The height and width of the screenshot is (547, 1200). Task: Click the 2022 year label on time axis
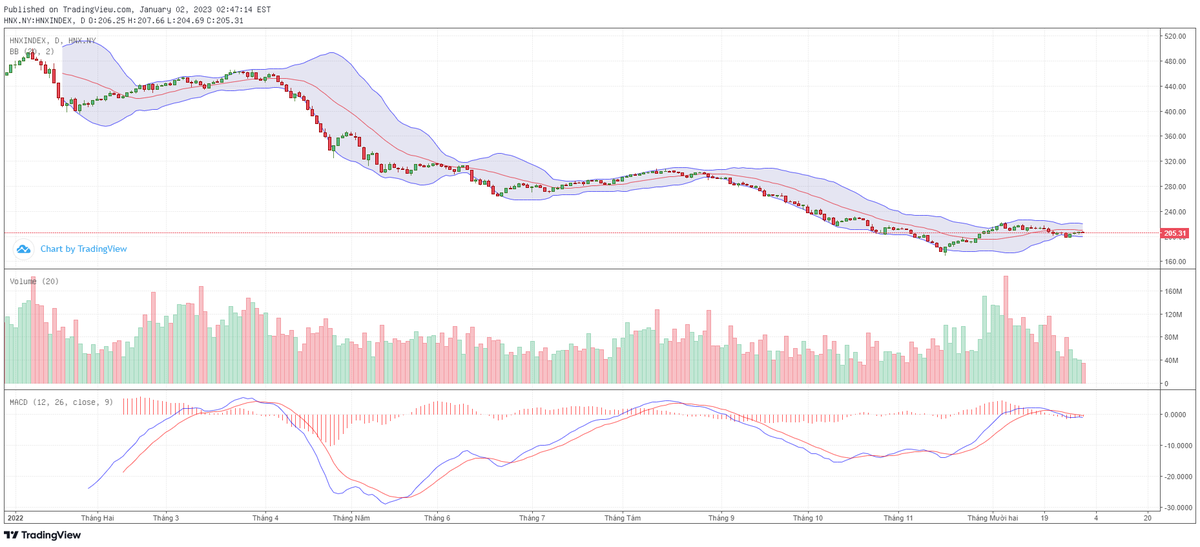(15, 518)
